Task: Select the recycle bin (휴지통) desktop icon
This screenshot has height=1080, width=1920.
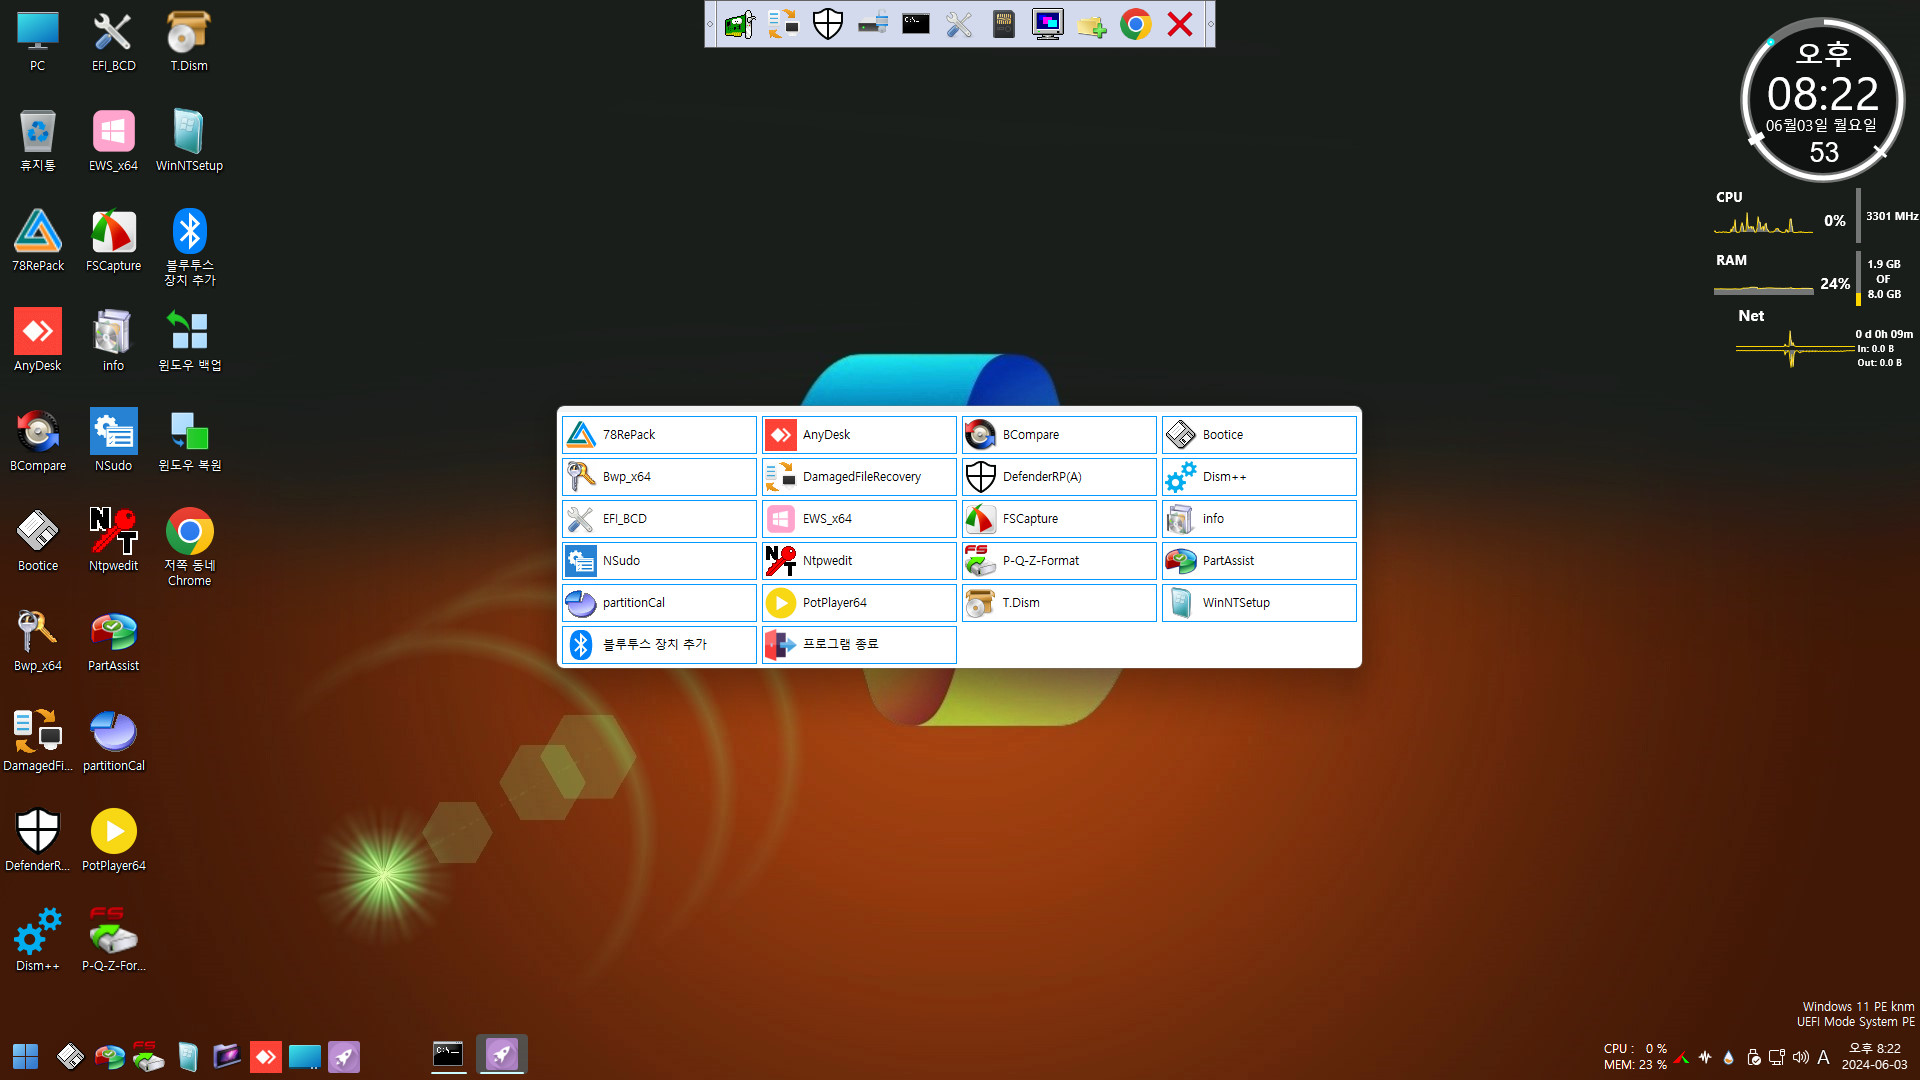Action: click(38, 141)
